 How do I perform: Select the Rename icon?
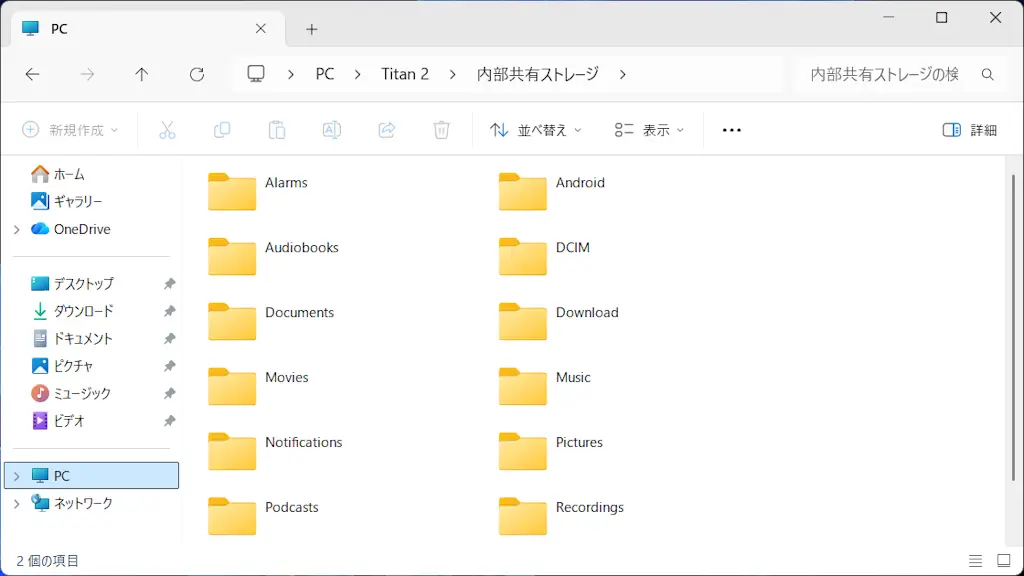pyautogui.click(x=332, y=129)
